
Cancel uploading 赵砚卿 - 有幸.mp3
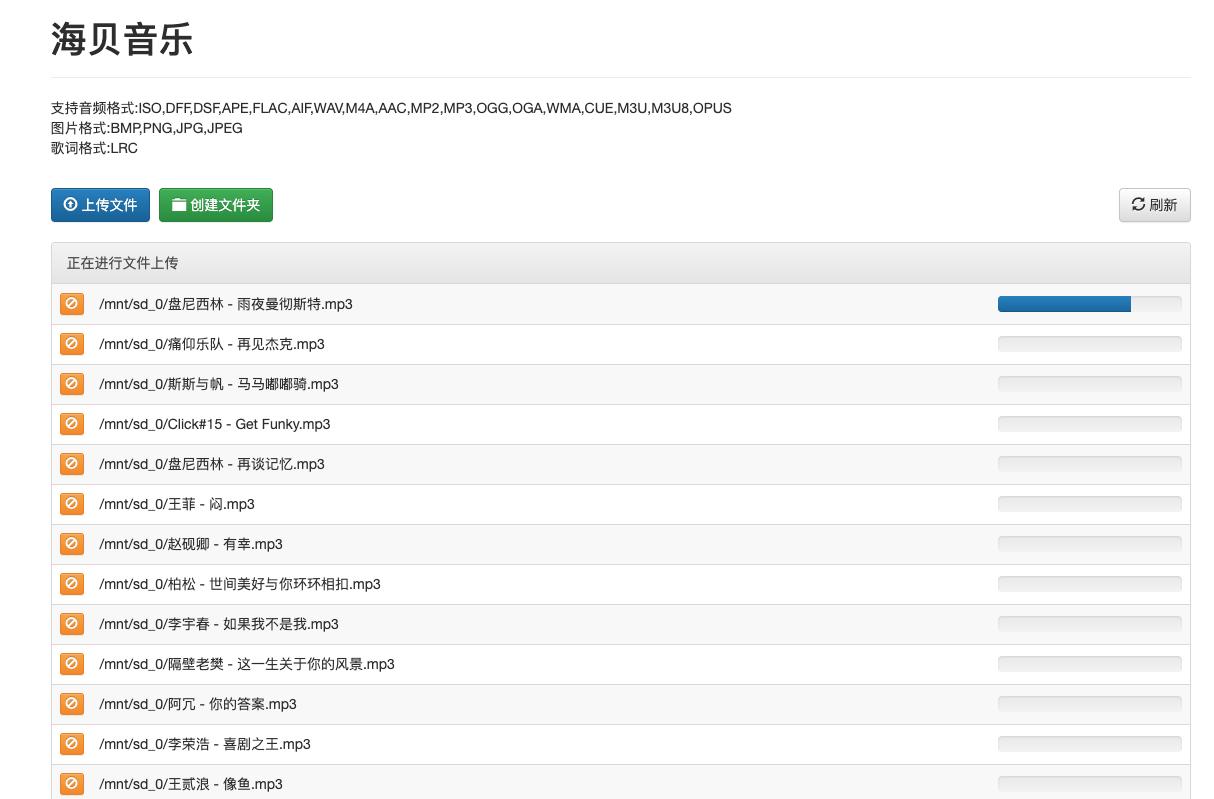71,543
